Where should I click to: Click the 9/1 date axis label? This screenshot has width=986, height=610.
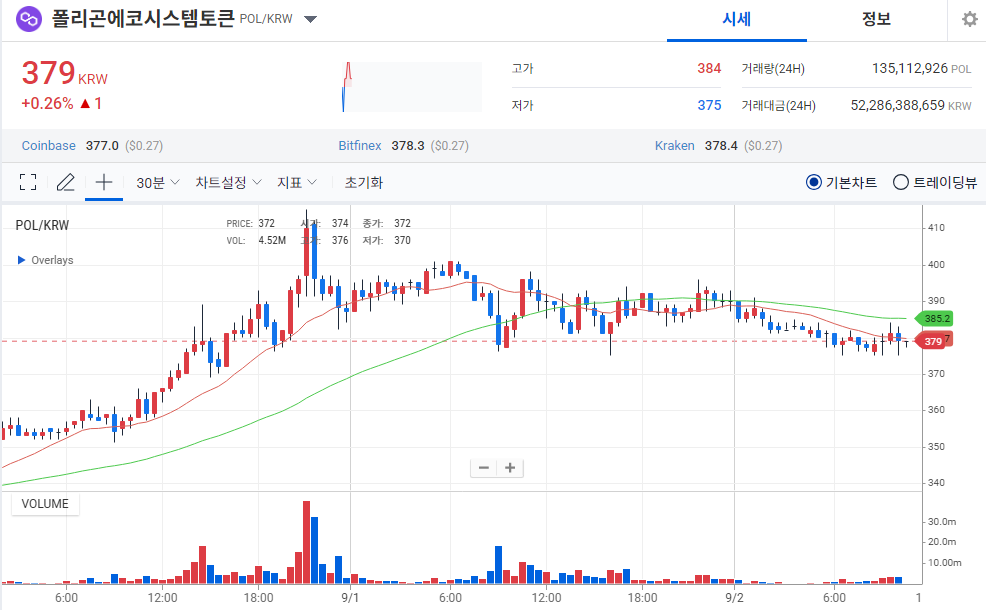(350, 597)
